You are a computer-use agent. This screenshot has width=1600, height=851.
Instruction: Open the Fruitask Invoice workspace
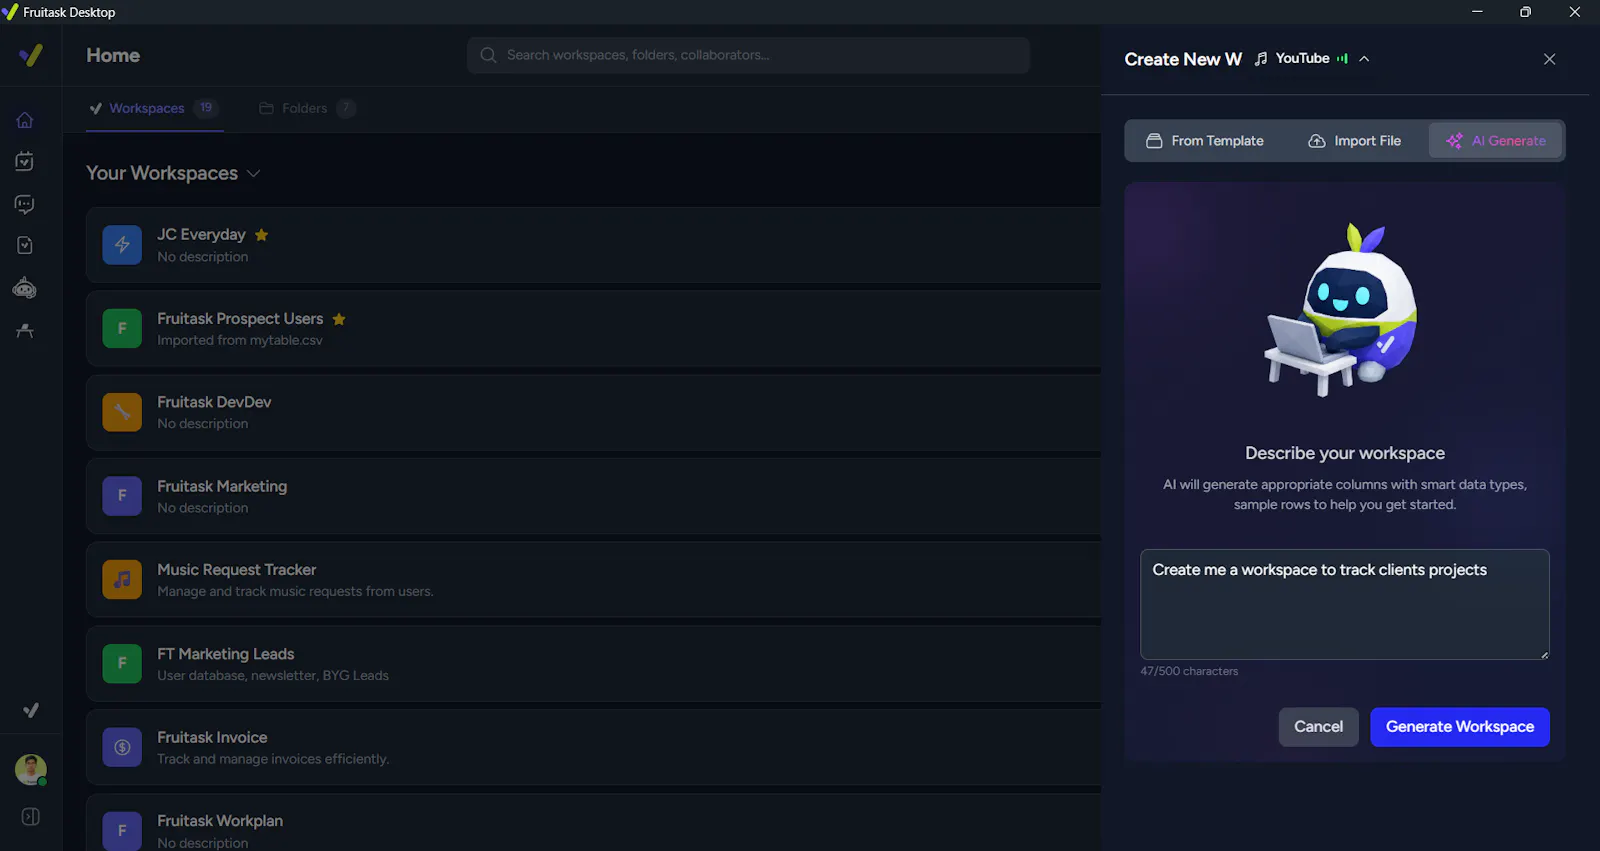pyautogui.click(x=593, y=747)
